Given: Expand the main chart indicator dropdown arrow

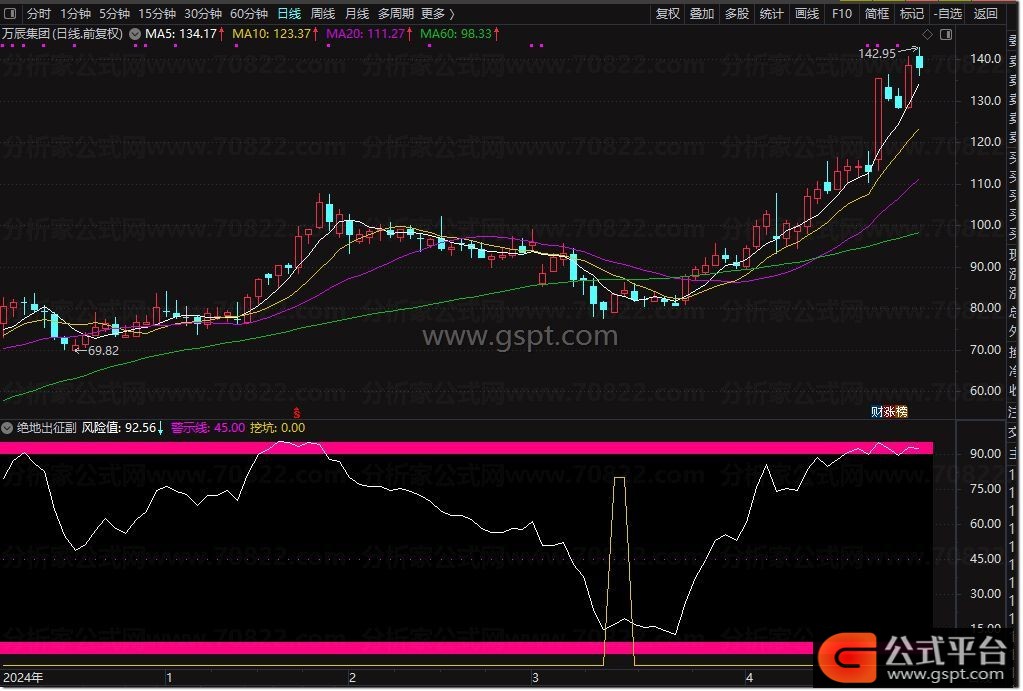Looking at the screenshot, I should [x=135, y=34].
